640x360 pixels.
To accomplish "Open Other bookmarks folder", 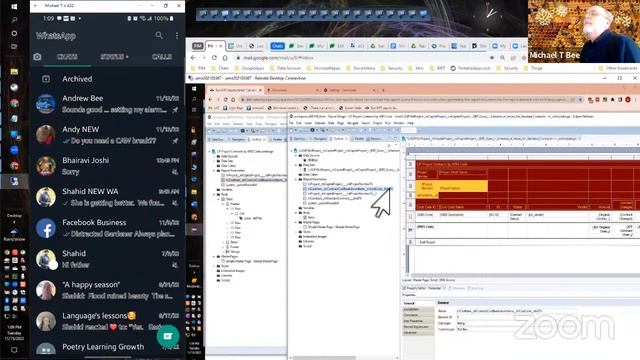I will tap(618, 68).
